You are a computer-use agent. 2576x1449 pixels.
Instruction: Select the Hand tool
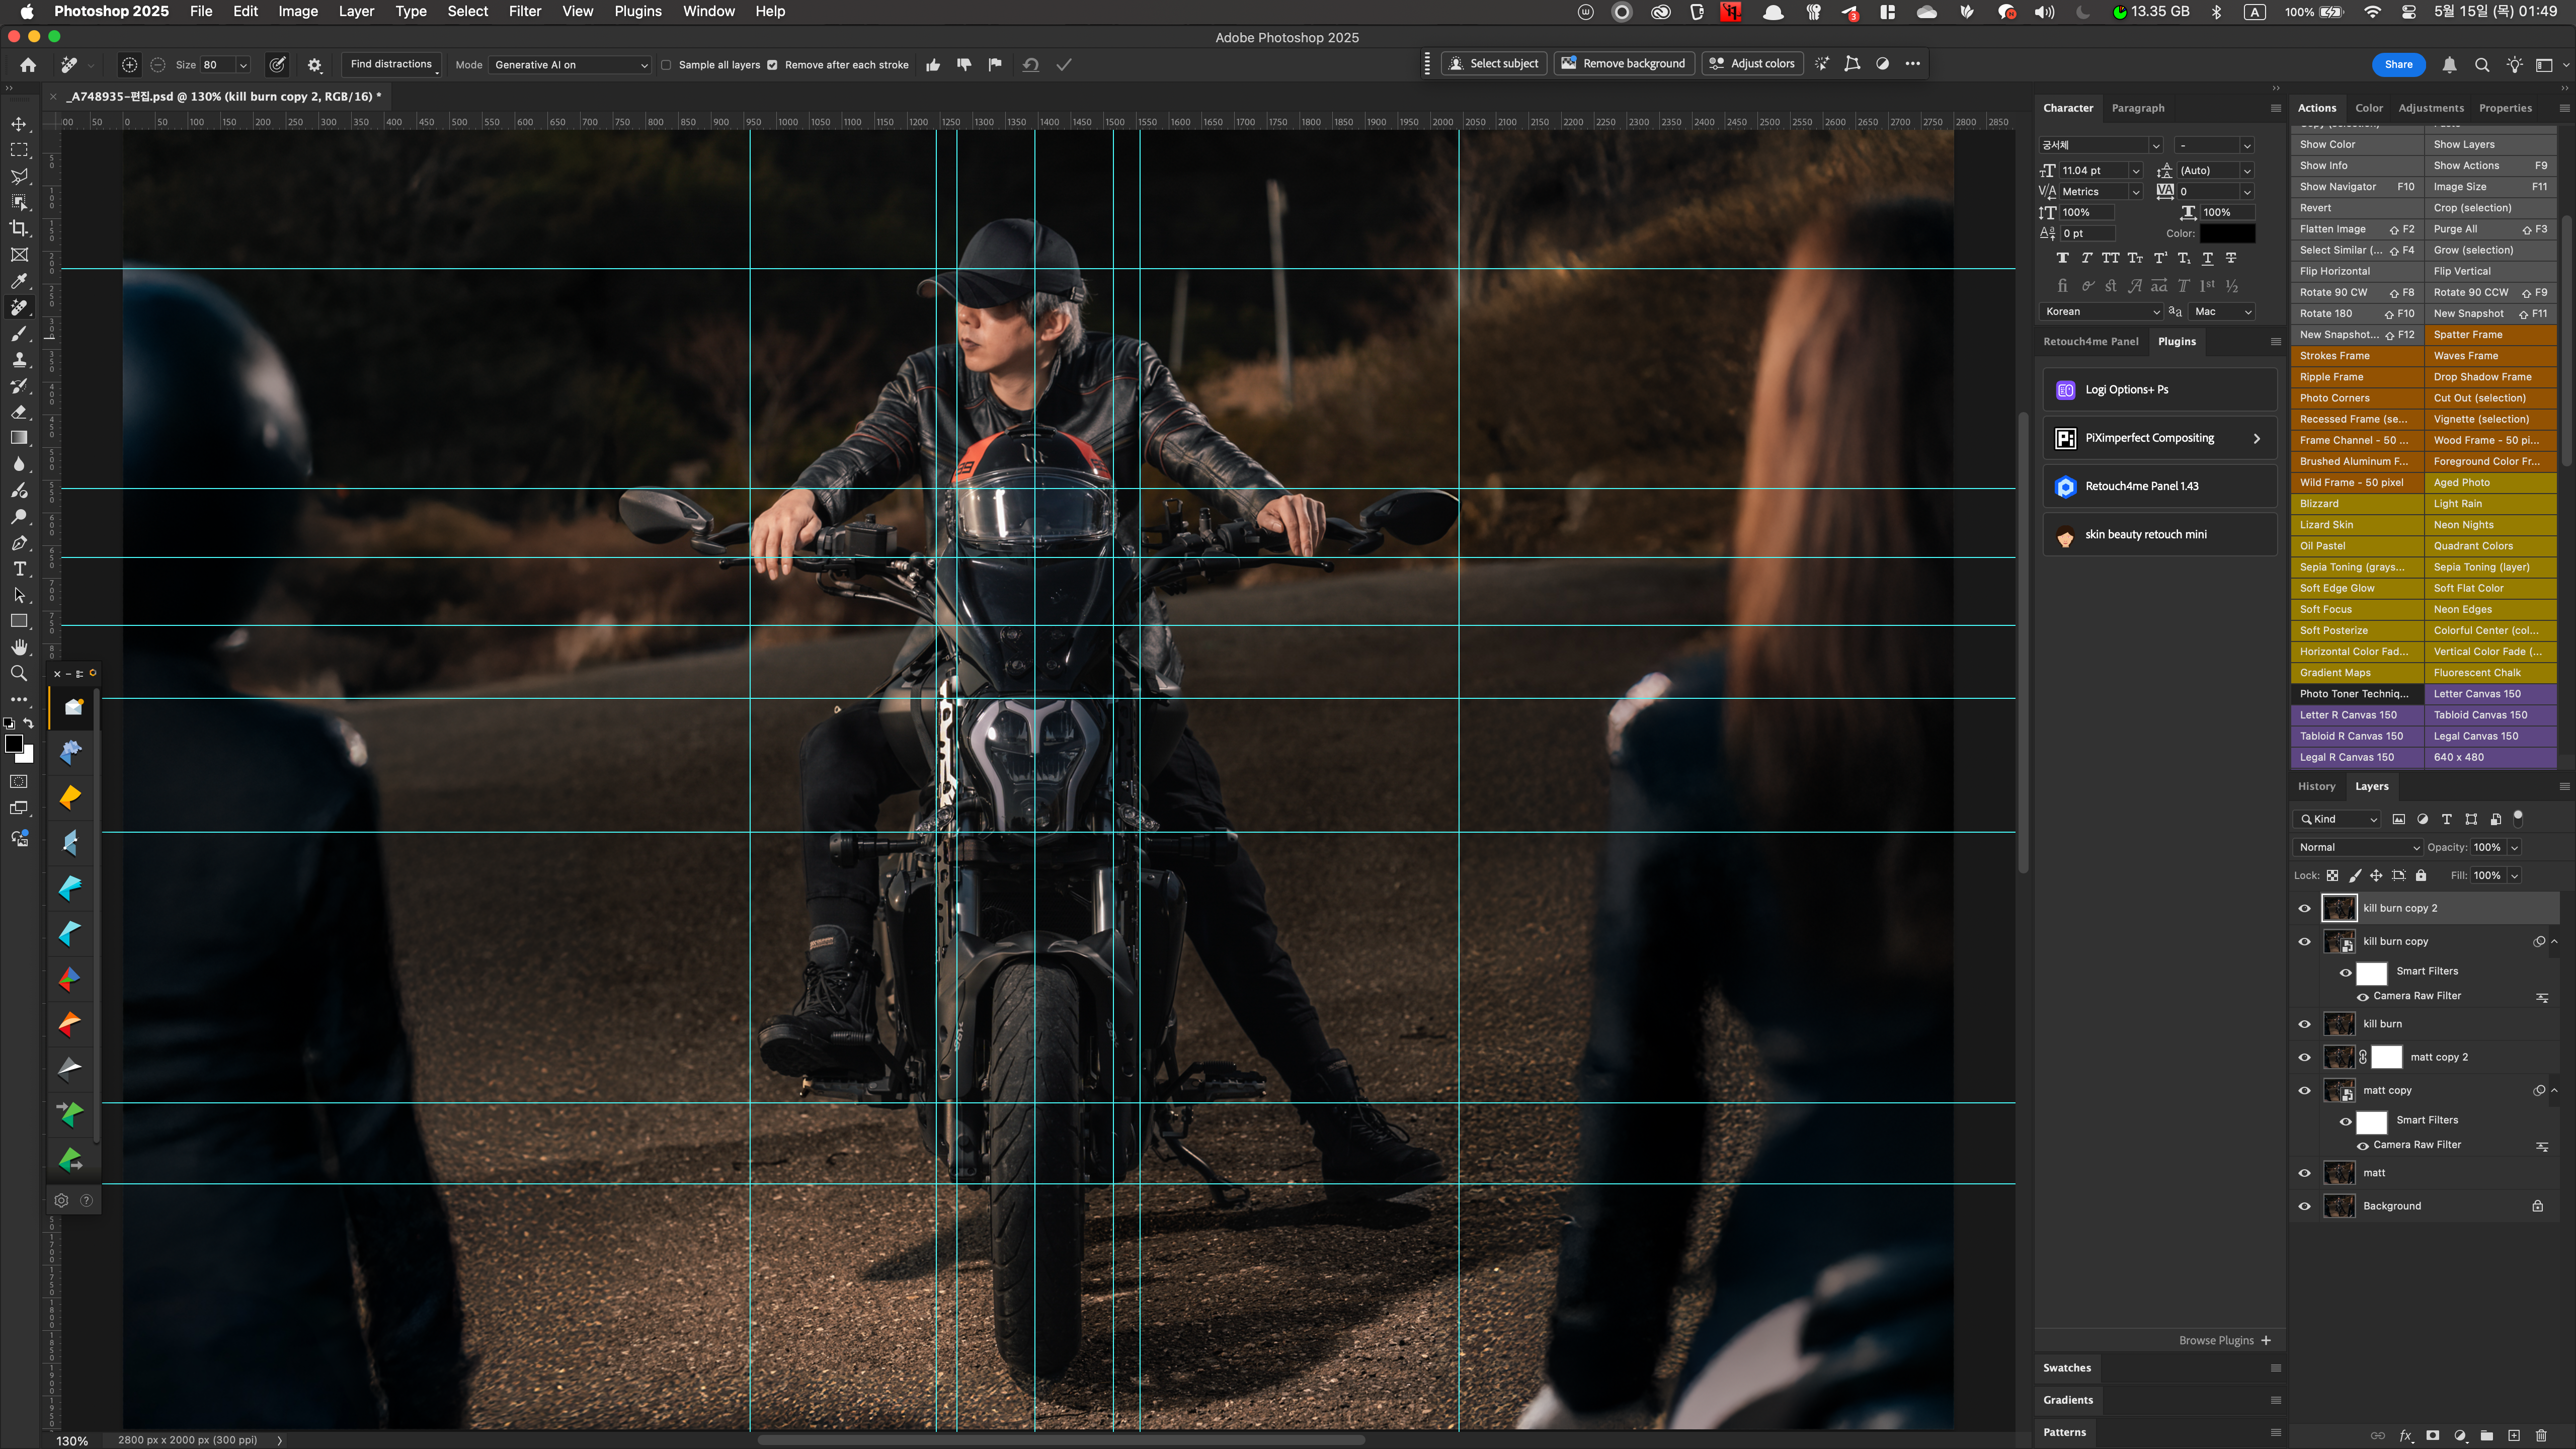tap(19, 647)
